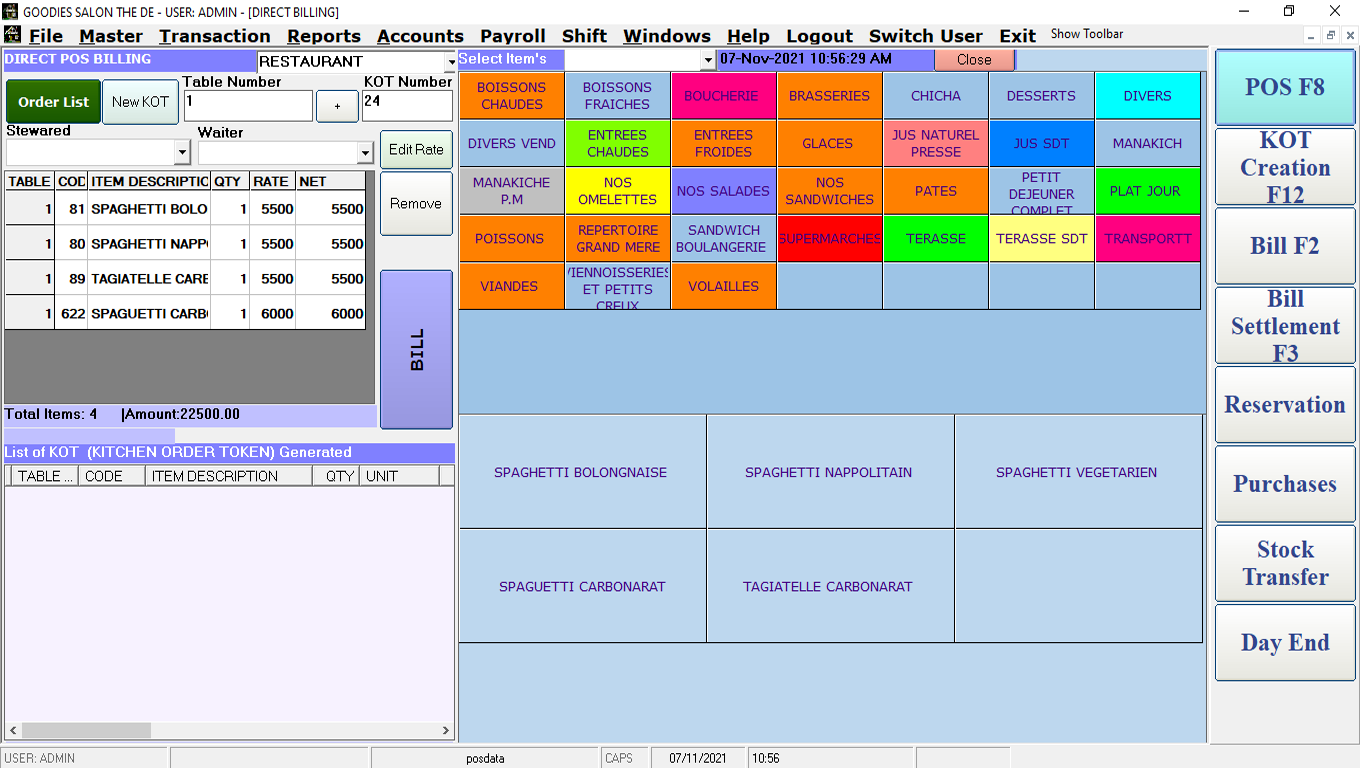The image size is (1360, 768).
Task: Click the Table Number input field
Action: click(x=248, y=106)
